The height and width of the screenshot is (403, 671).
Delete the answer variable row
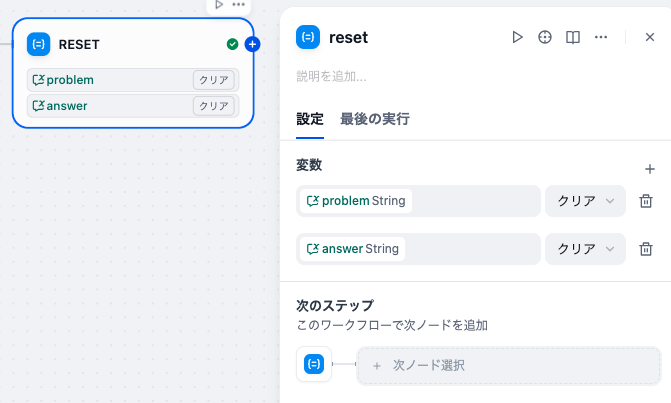646,249
